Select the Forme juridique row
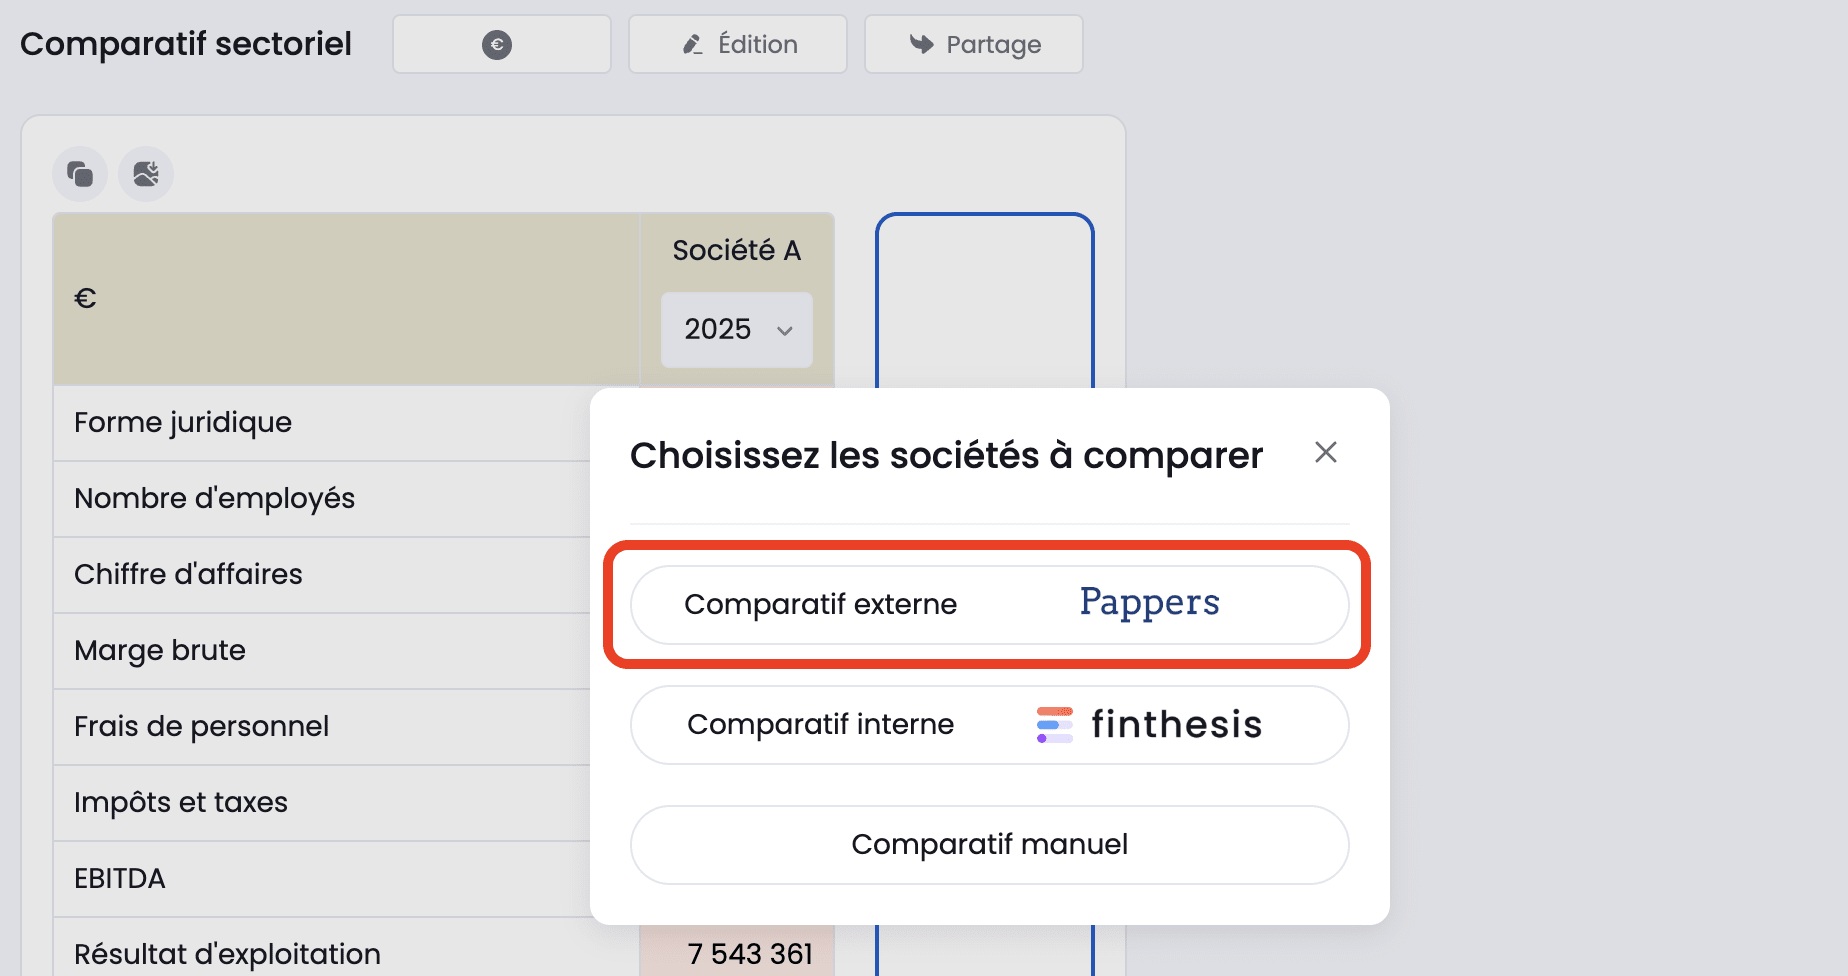The height and width of the screenshot is (976, 1848). pyautogui.click(x=183, y=423)
